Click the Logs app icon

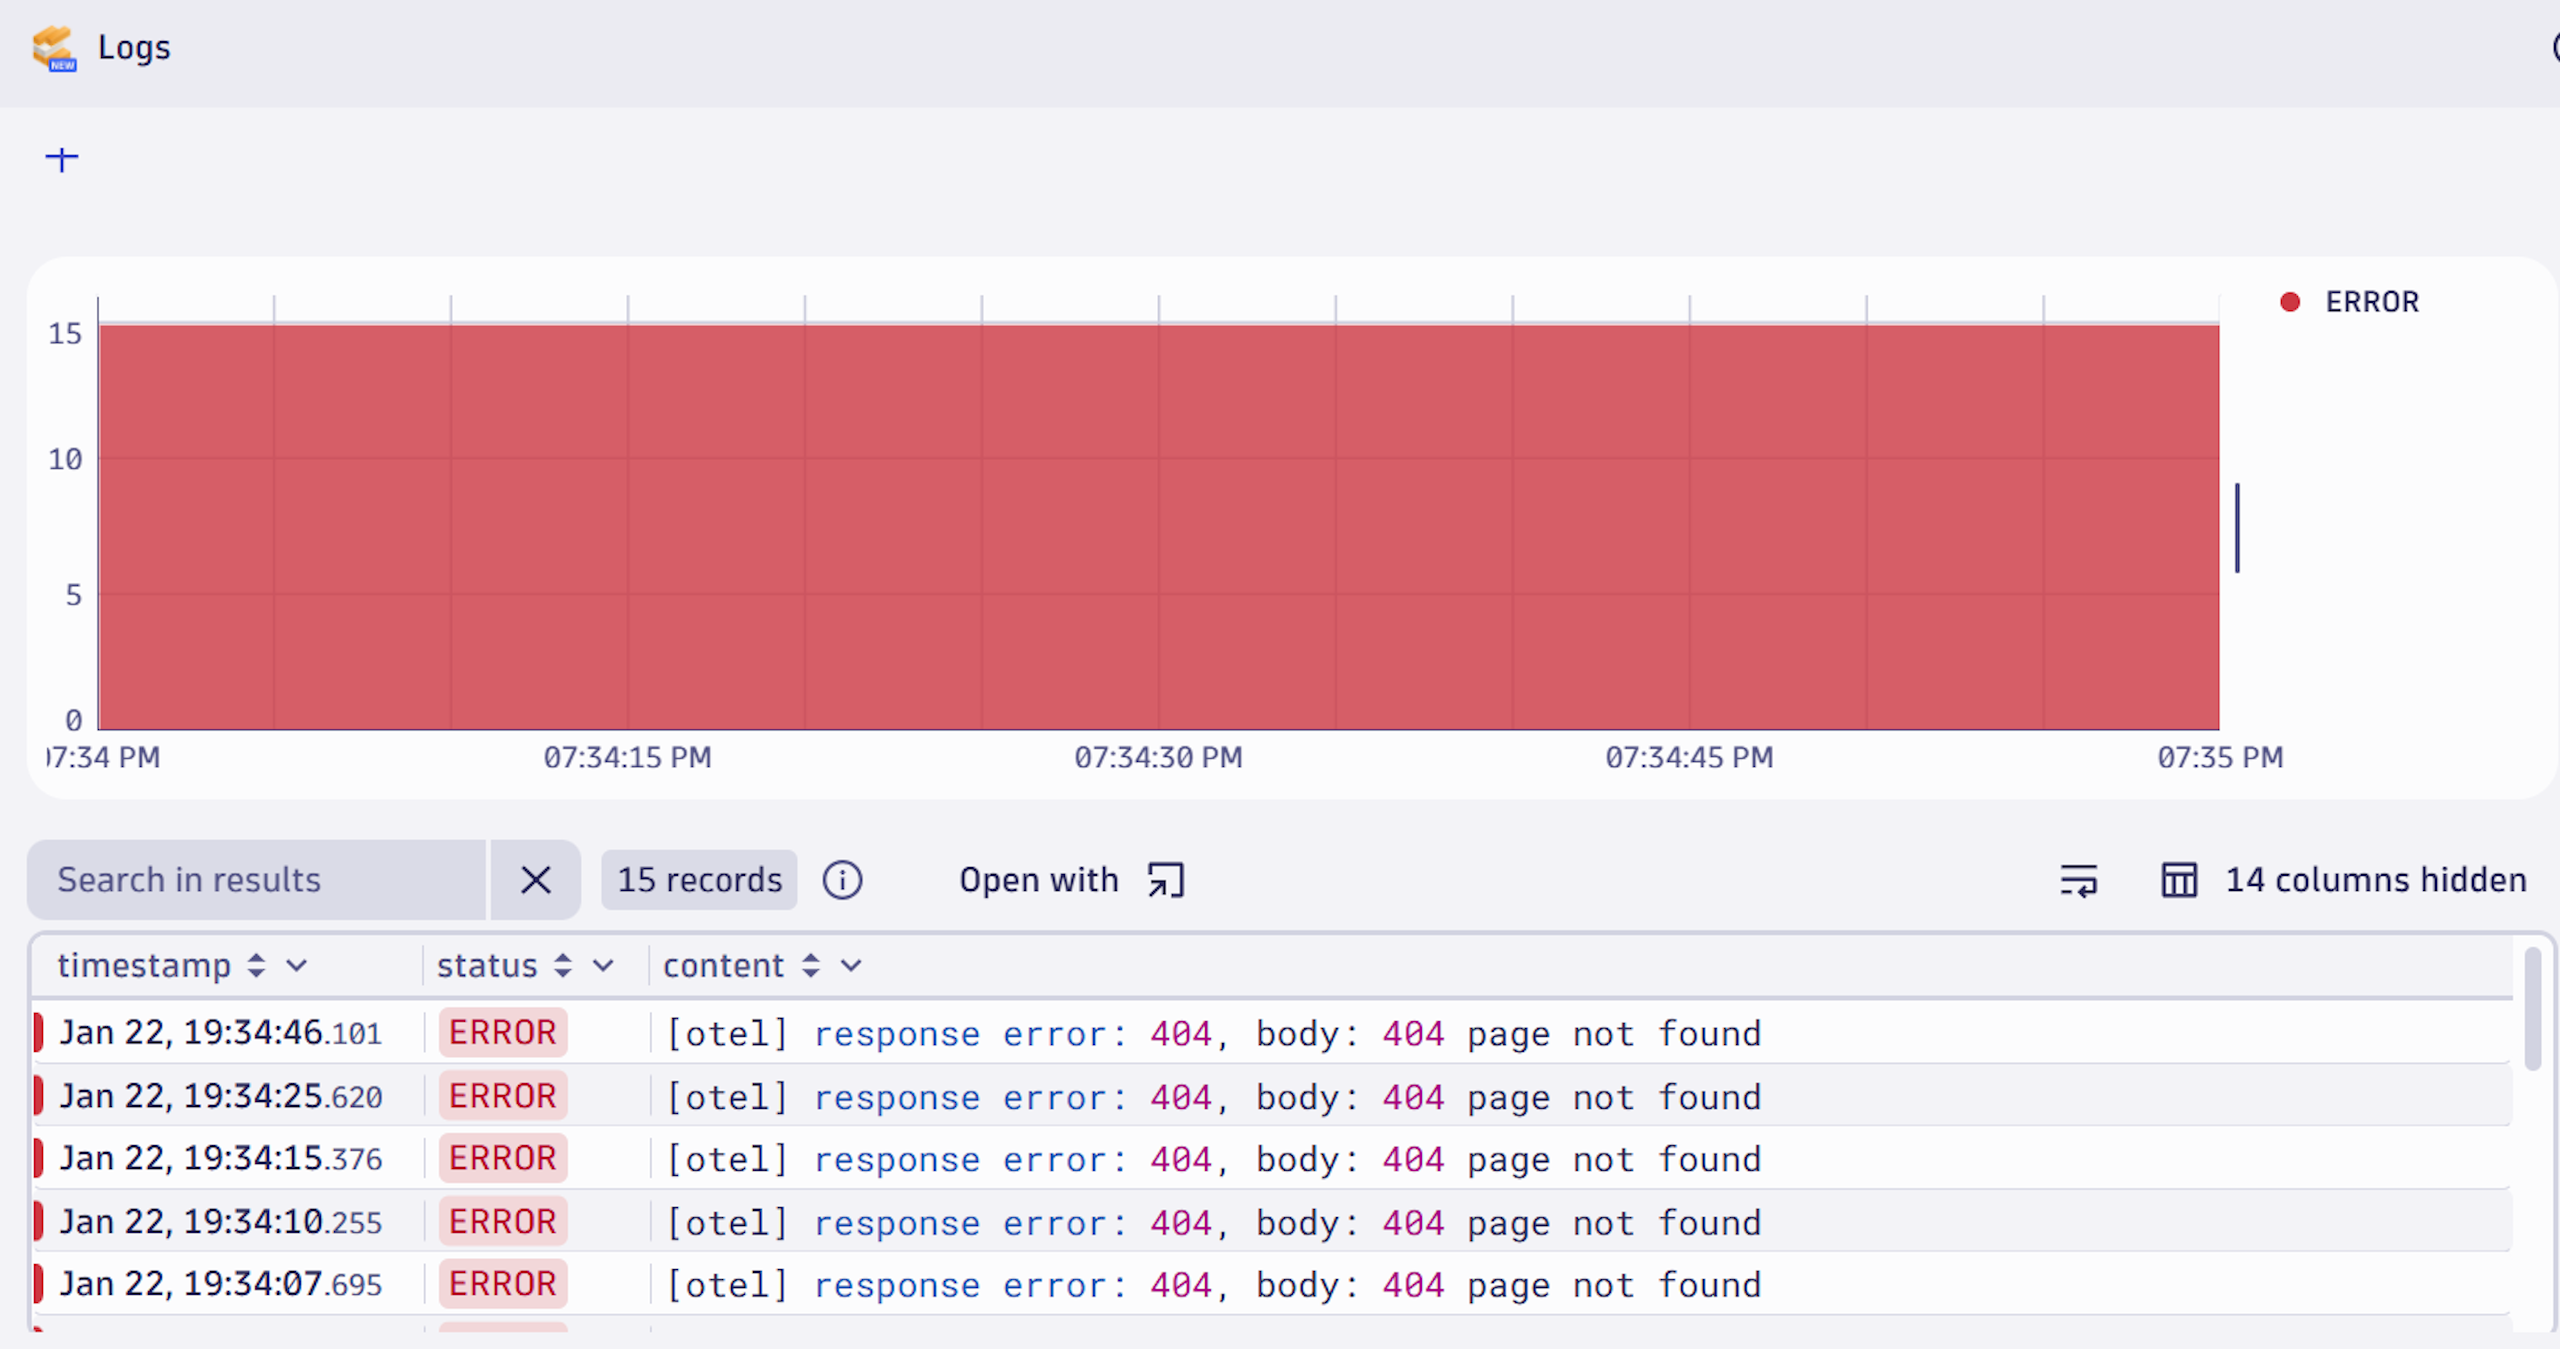54,48
